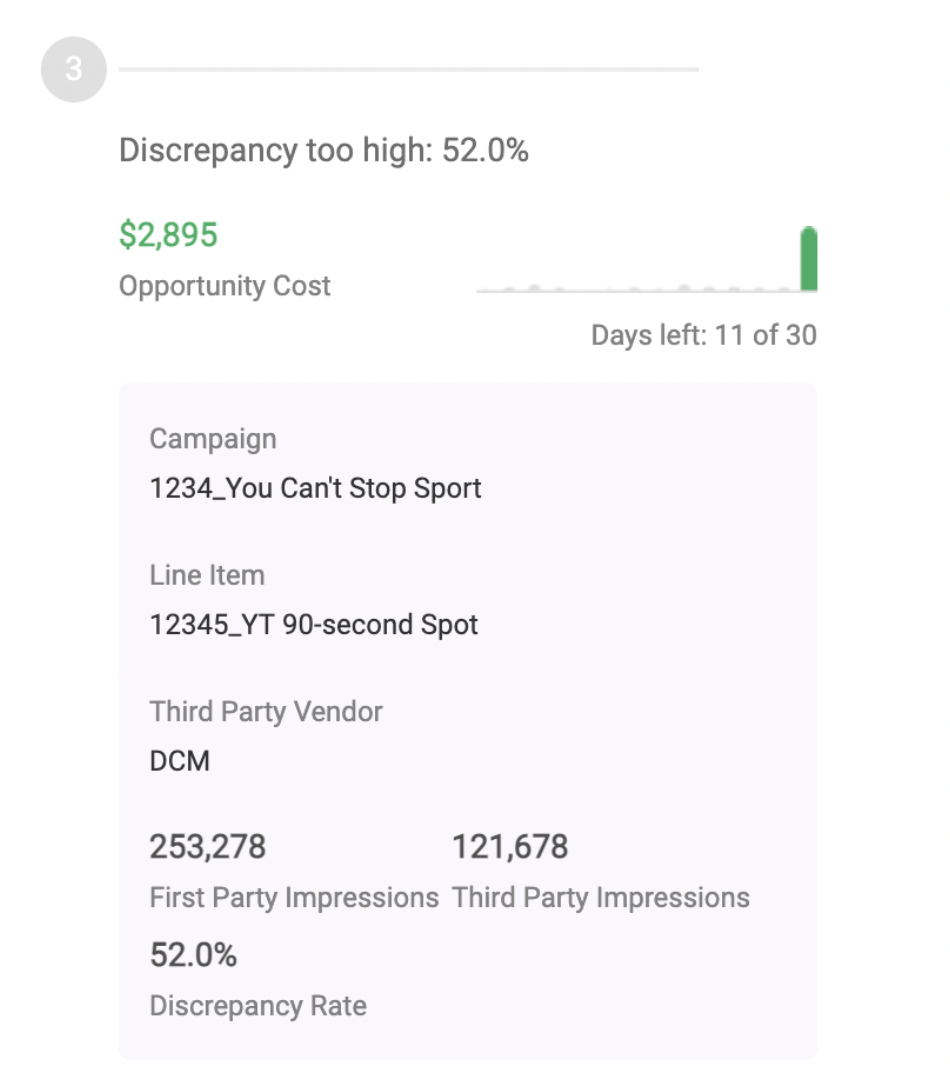
Task: Click the Days left: 11 of 30 text
Action: pos(704,336)
